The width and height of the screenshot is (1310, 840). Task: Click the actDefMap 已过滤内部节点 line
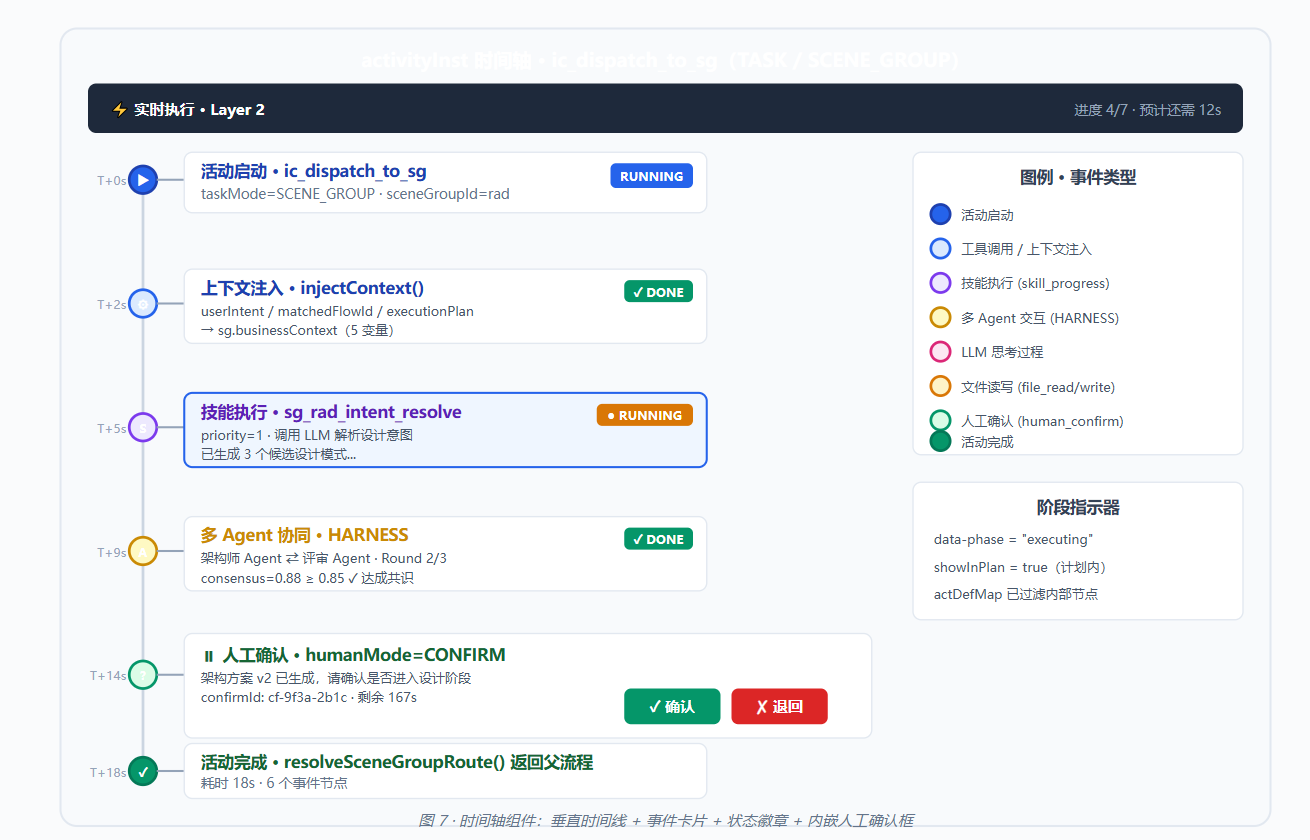1016,594
